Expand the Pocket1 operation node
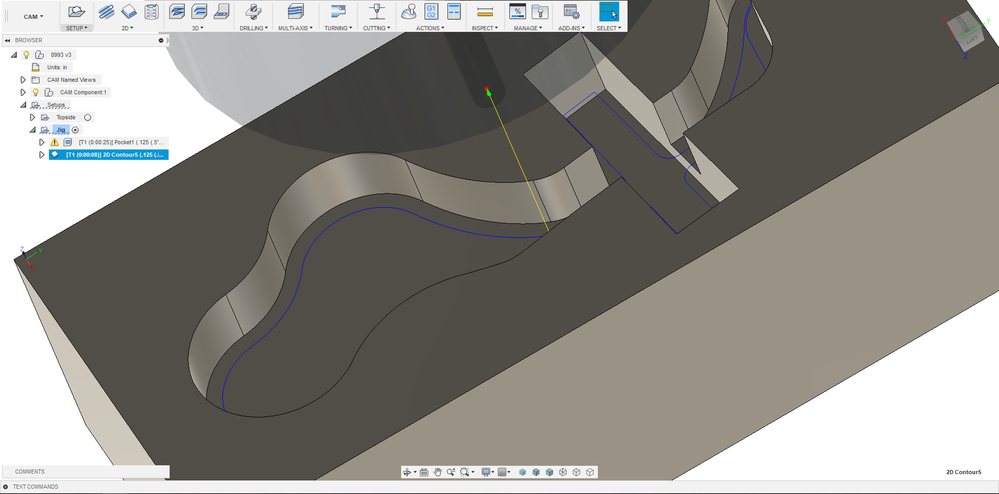Screen dimensions: 999x494 pyautogui.click(x=41, y=142)
